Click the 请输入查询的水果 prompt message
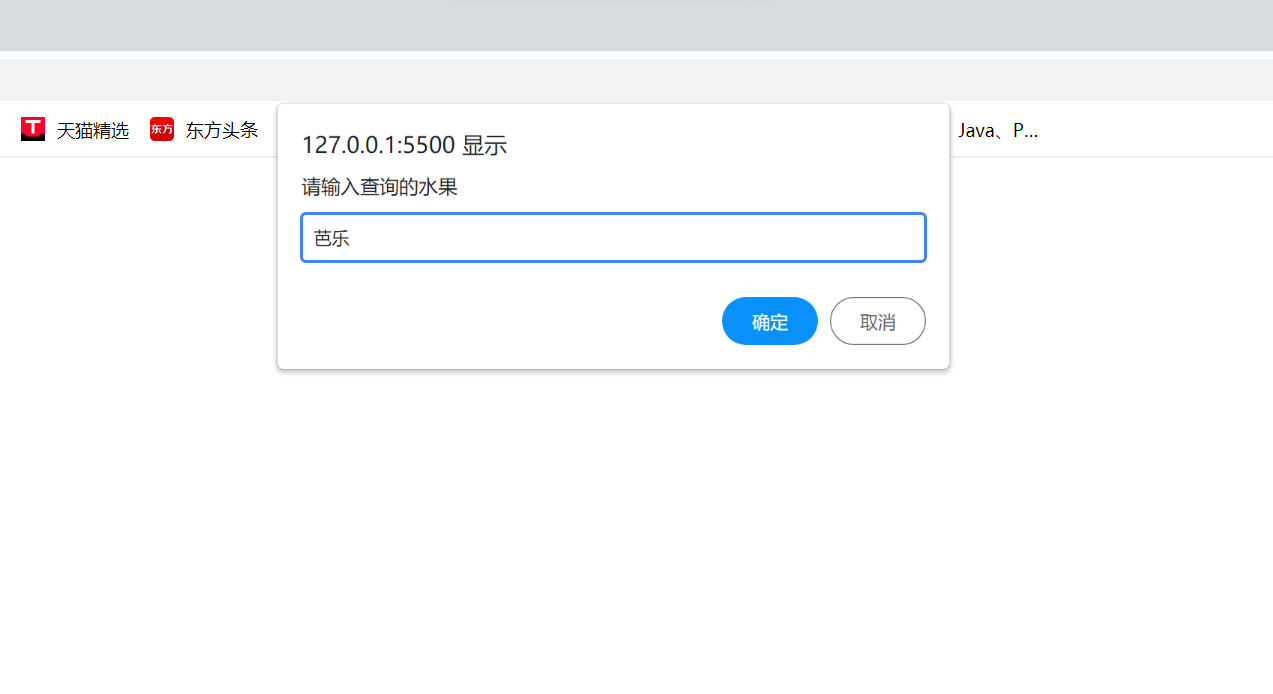Image resolution: width=1273 pixels, height=694 pixels. tap(379, 187)
